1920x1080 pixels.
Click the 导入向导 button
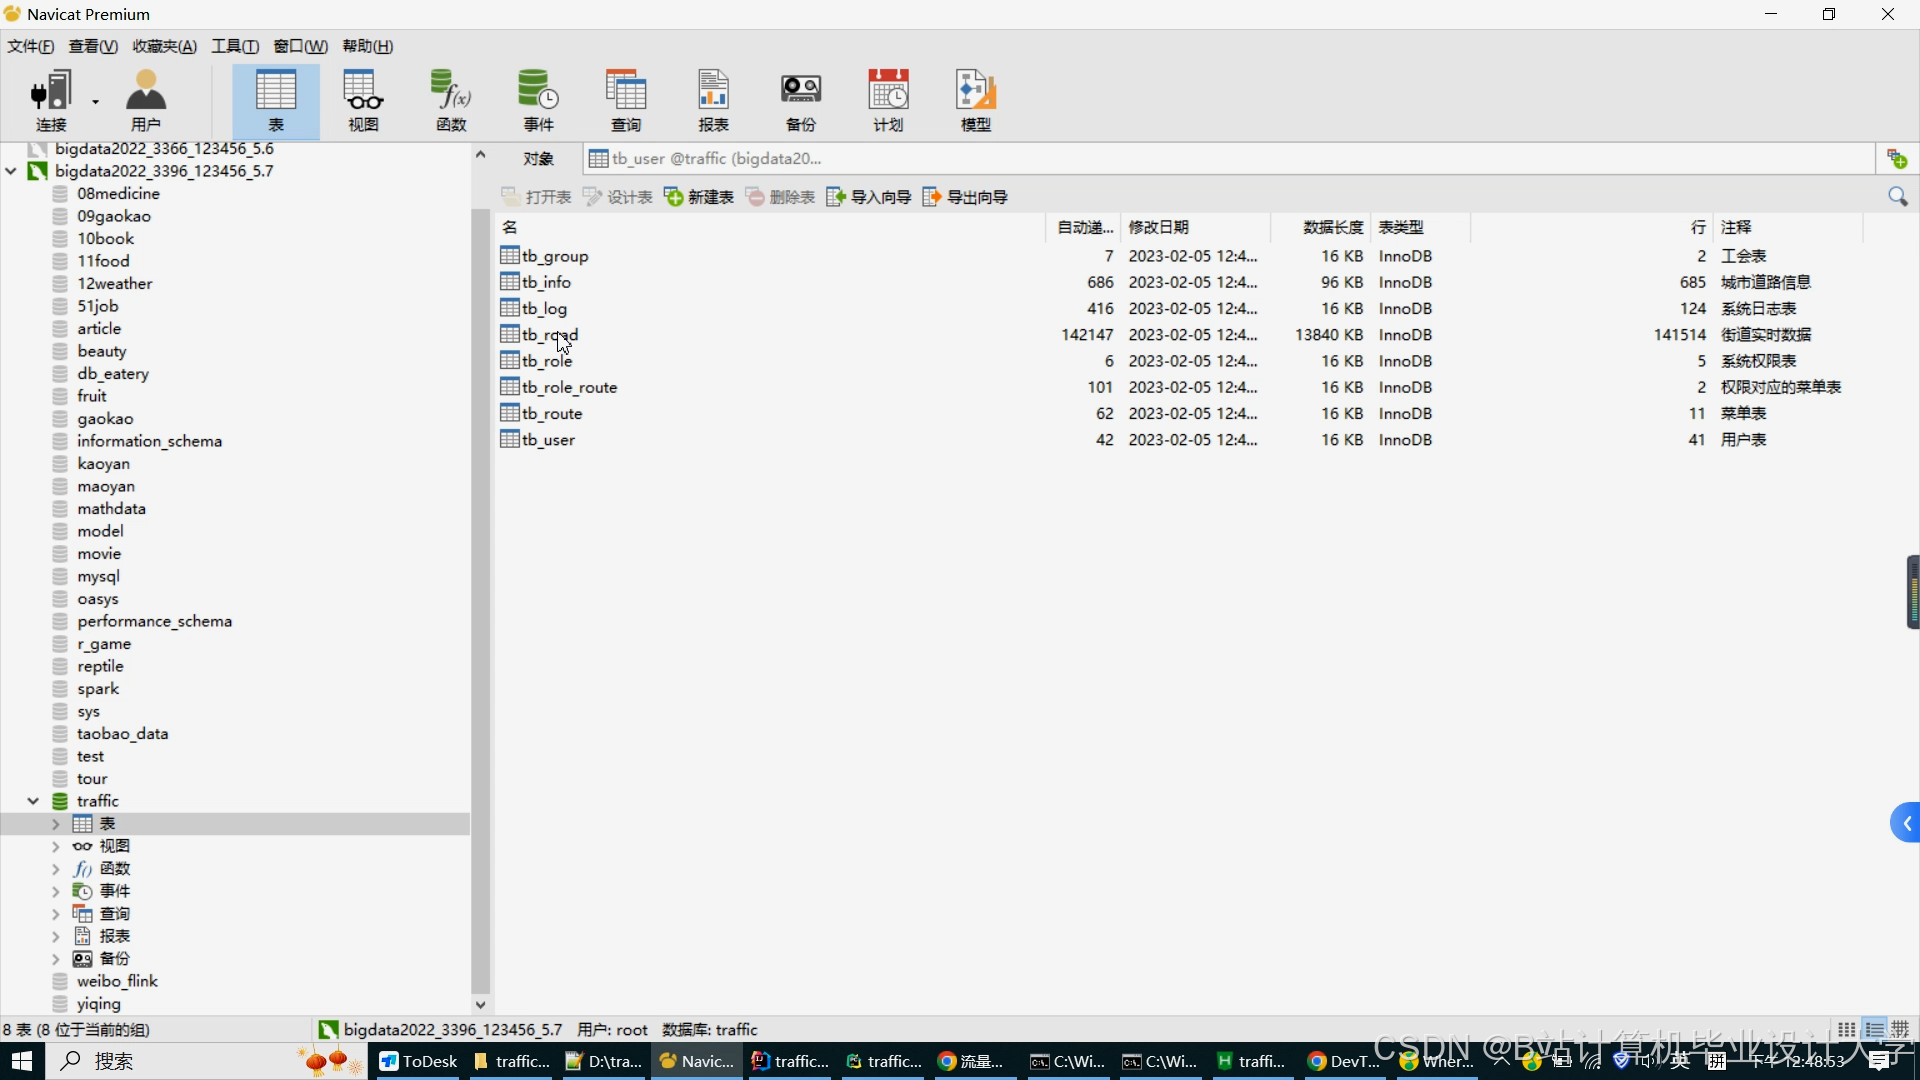point(869,197)
